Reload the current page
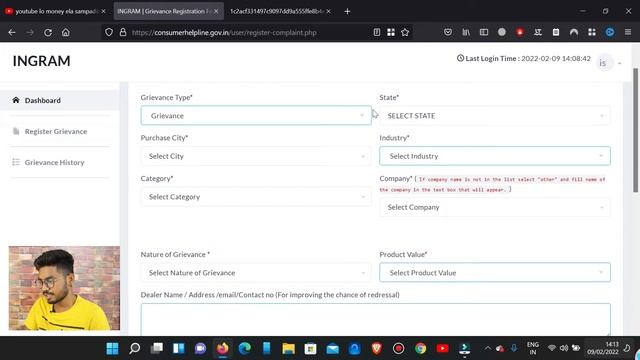Screen dimensions: 640x360 48,32
